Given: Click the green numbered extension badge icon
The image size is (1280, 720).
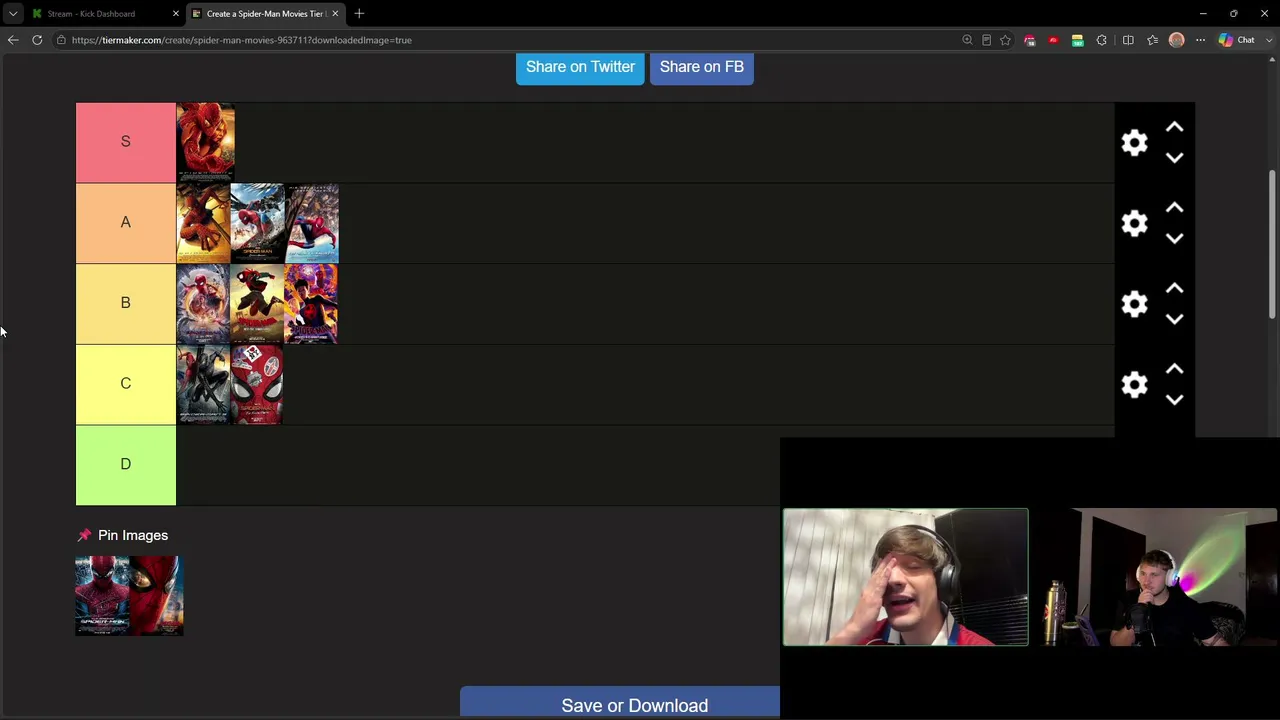Looking at the screenshot, I should coord(1077,40).
